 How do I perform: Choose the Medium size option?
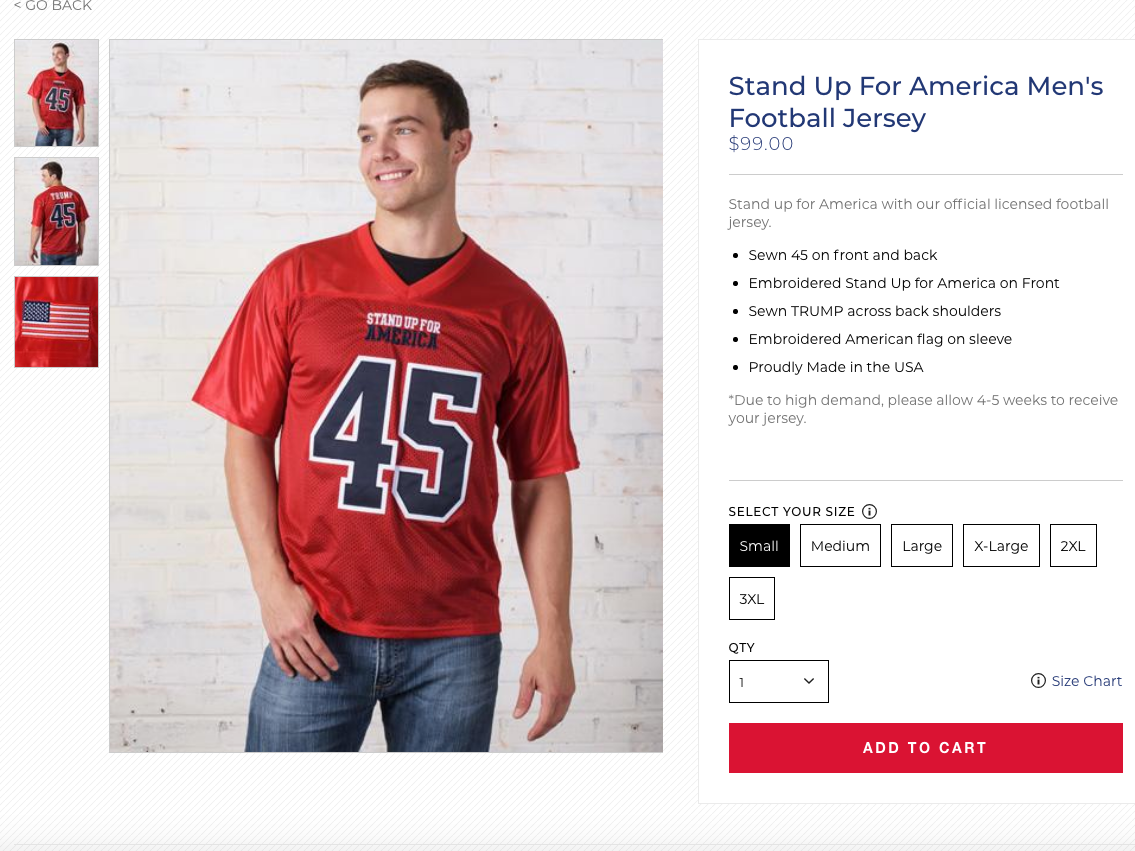point(840,546)
